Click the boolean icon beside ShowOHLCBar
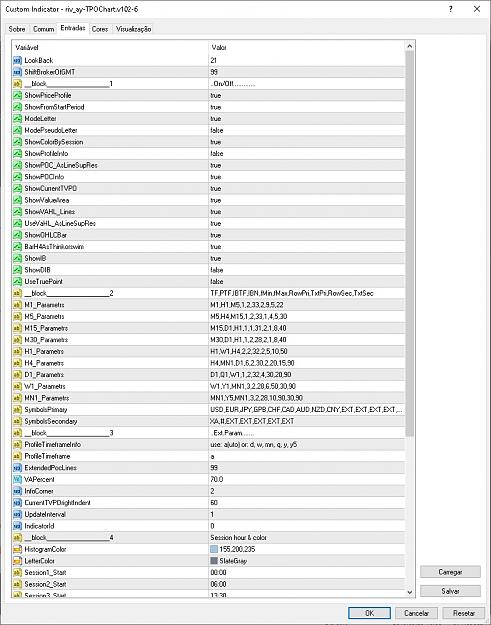The image size is (491, 625). [17, 235]
